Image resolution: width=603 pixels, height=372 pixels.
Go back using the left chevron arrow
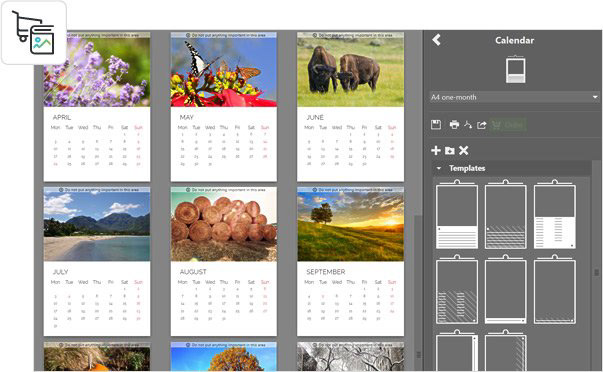click(436, 40)
